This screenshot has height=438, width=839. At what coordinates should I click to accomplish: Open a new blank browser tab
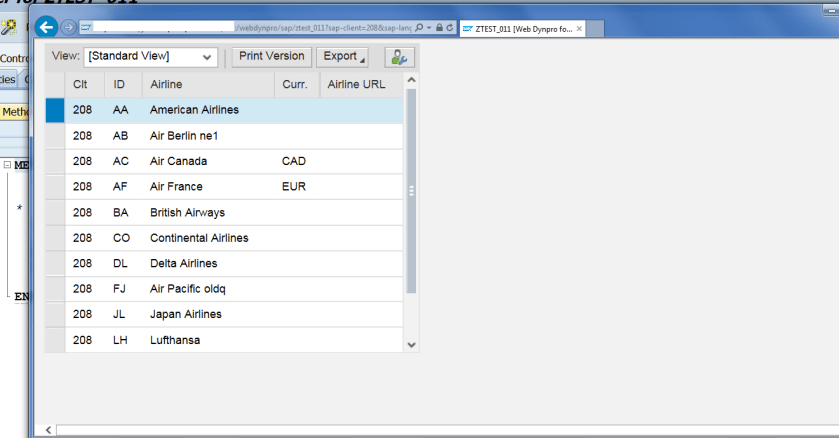[595, 29]
